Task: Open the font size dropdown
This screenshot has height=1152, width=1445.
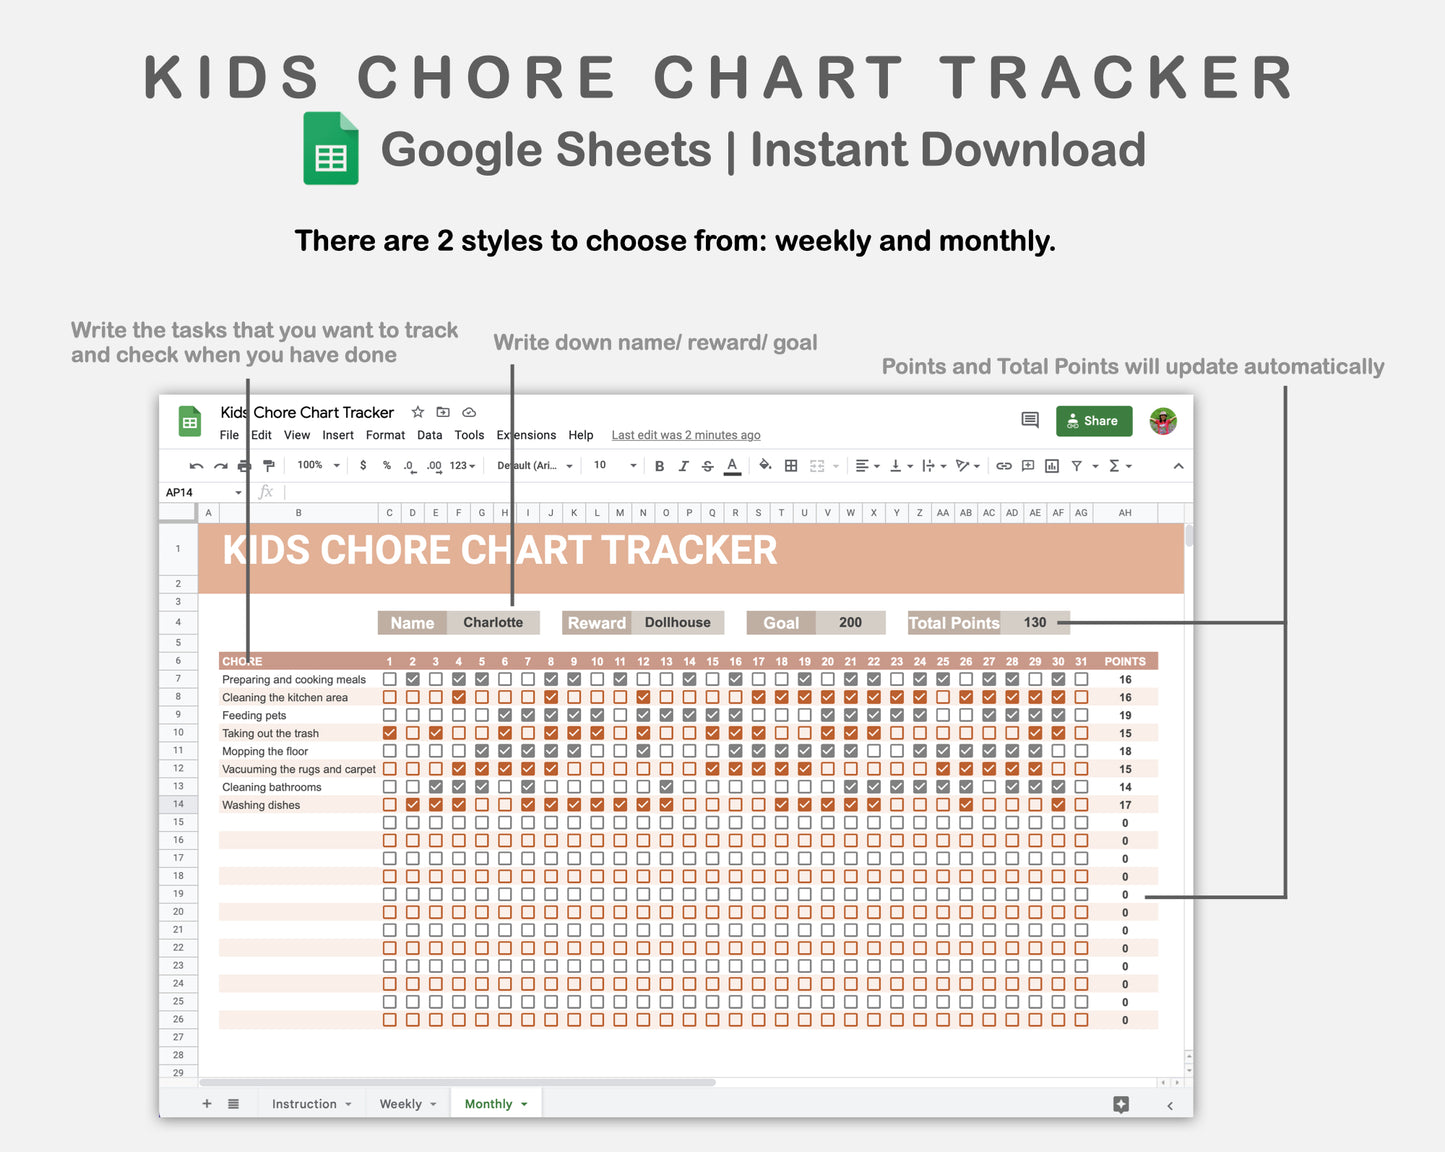Action: click(612, 465)
